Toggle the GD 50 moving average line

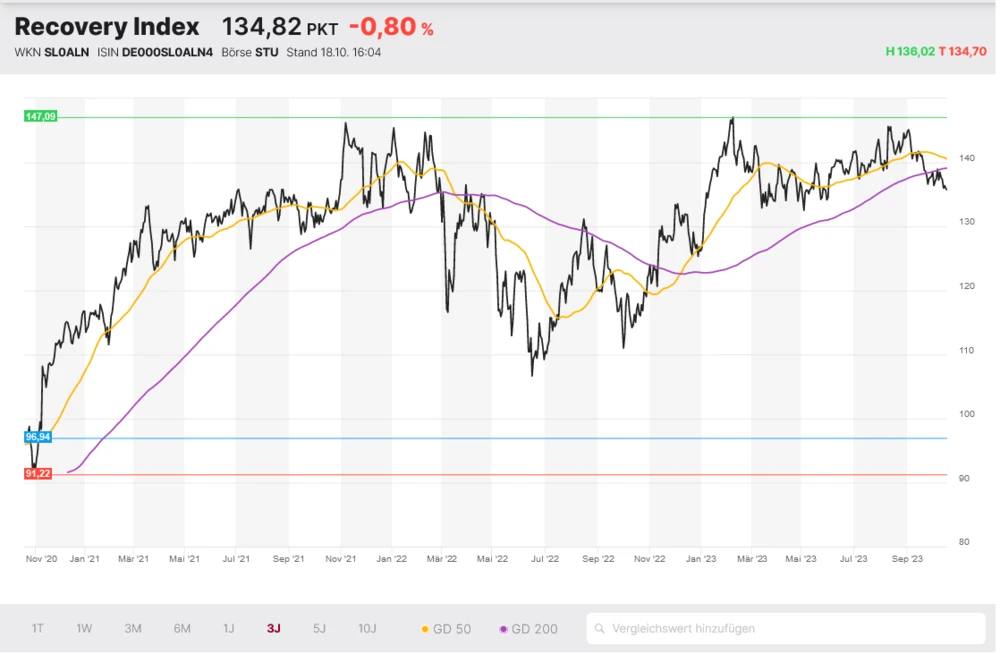(x=447, y=629)
